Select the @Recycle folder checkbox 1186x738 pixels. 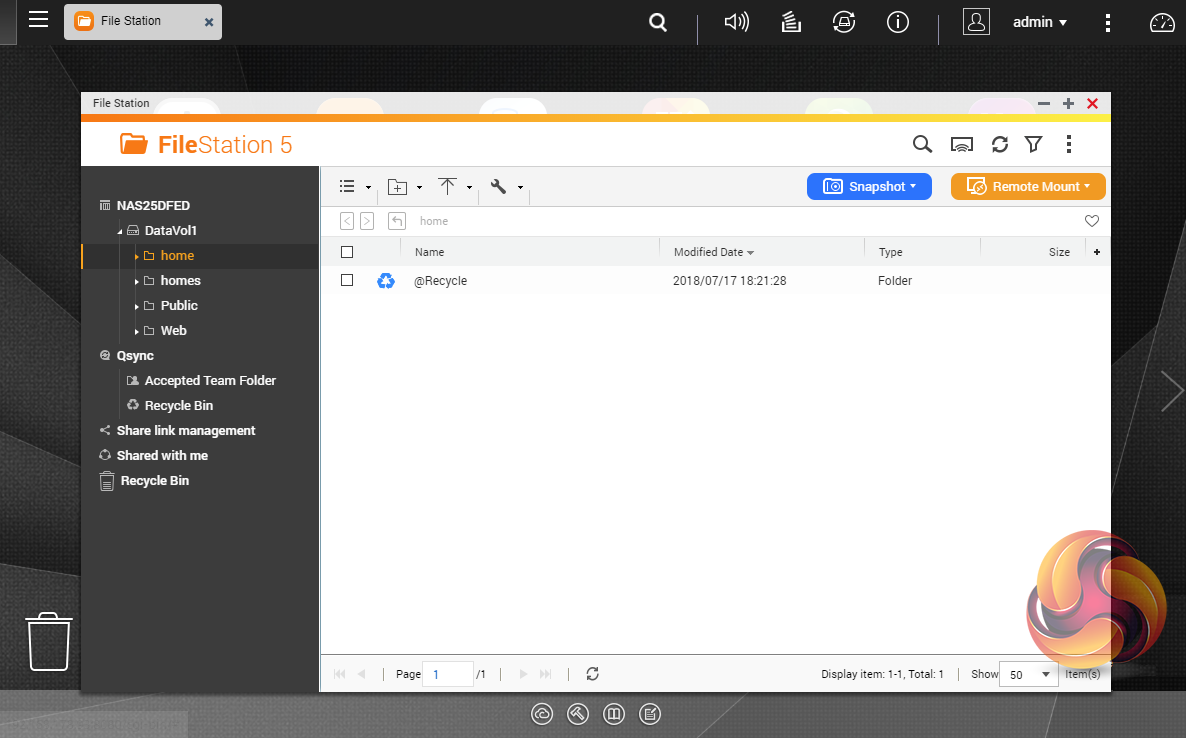coord(347,281)
